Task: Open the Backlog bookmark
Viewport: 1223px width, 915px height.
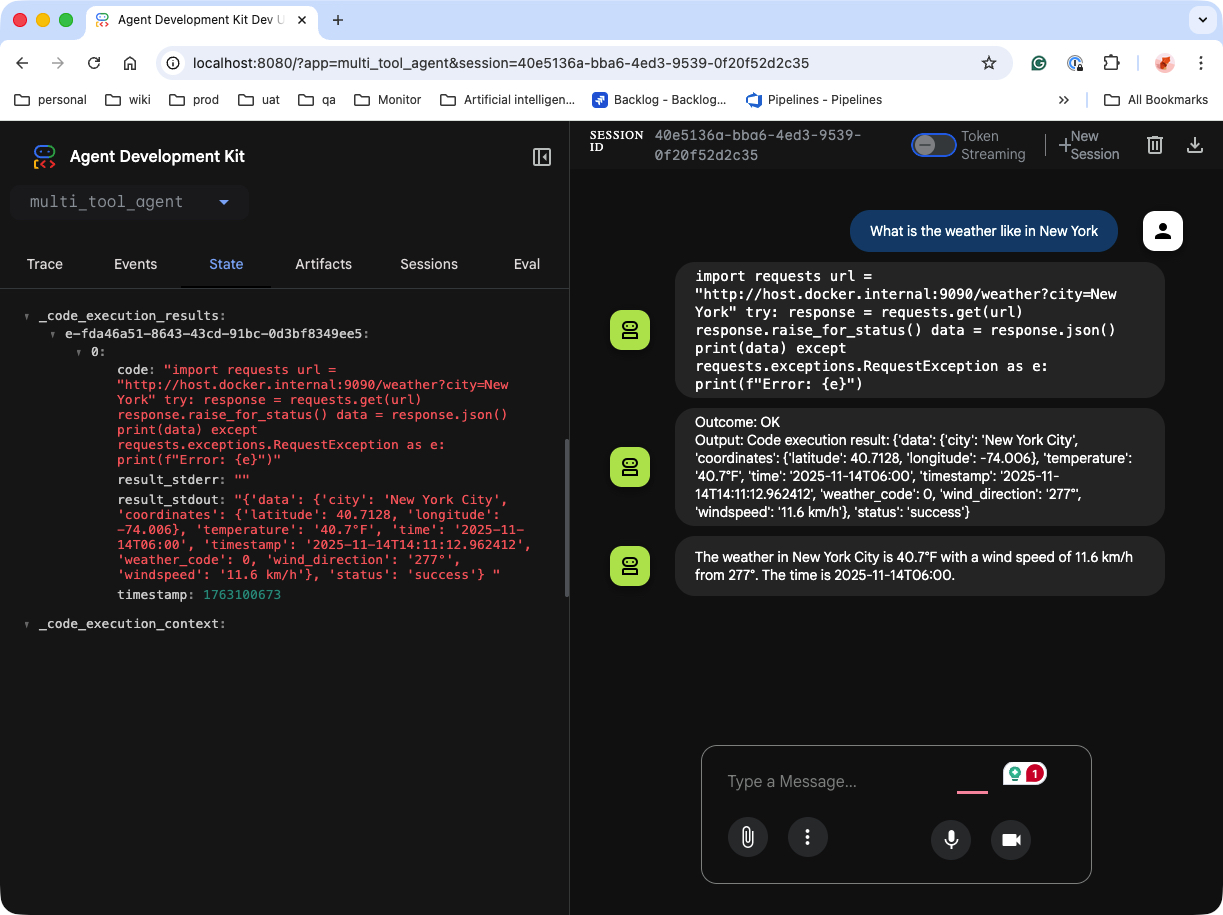Action: click(x=660, y=100)
